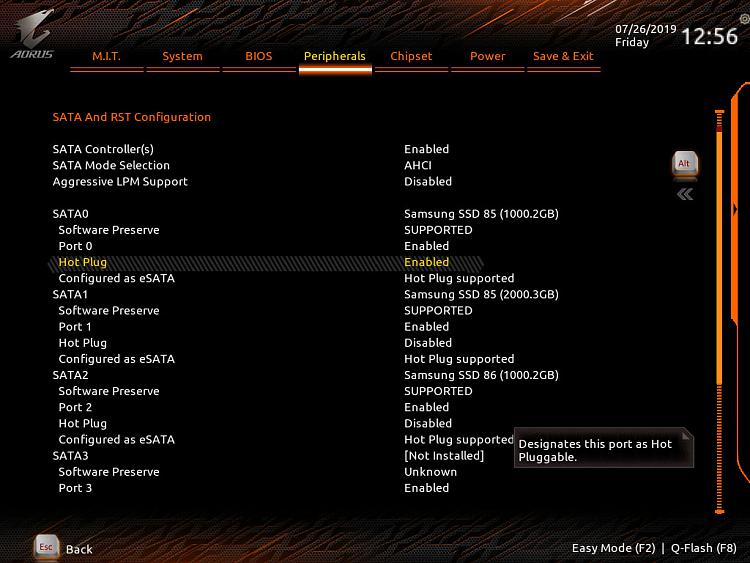Click the AORUS logo icon
The image size is (750, 563).
(31, 37)
